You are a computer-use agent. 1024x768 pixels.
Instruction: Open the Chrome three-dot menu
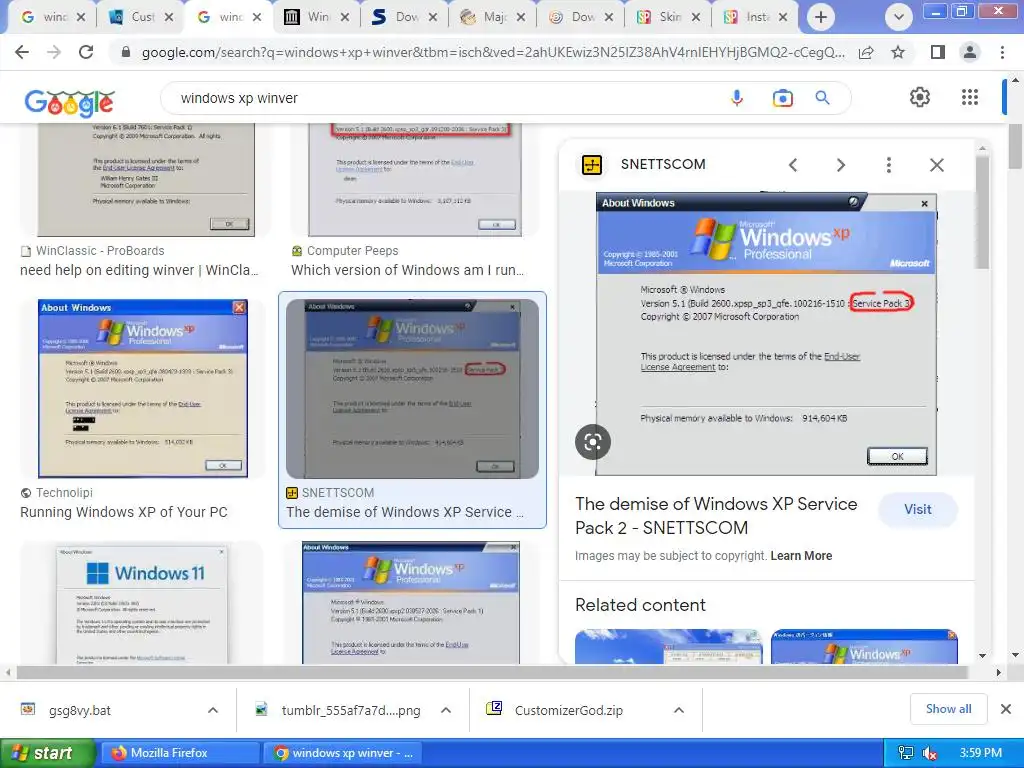1002,52
